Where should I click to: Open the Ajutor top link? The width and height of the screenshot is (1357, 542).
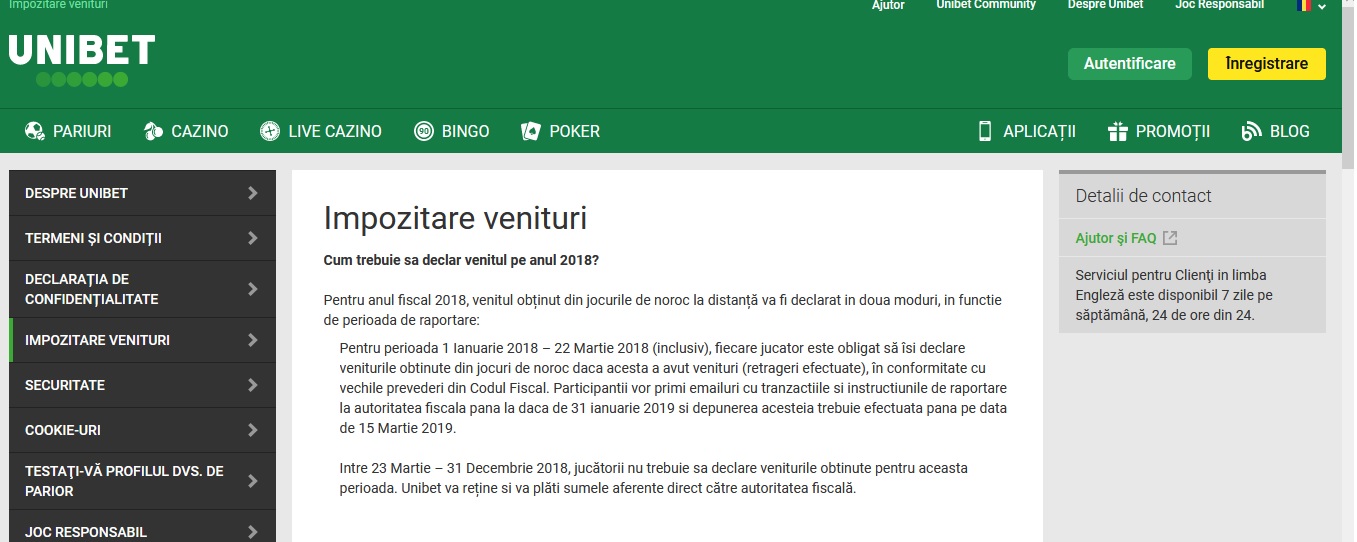(x=888, y=5)
